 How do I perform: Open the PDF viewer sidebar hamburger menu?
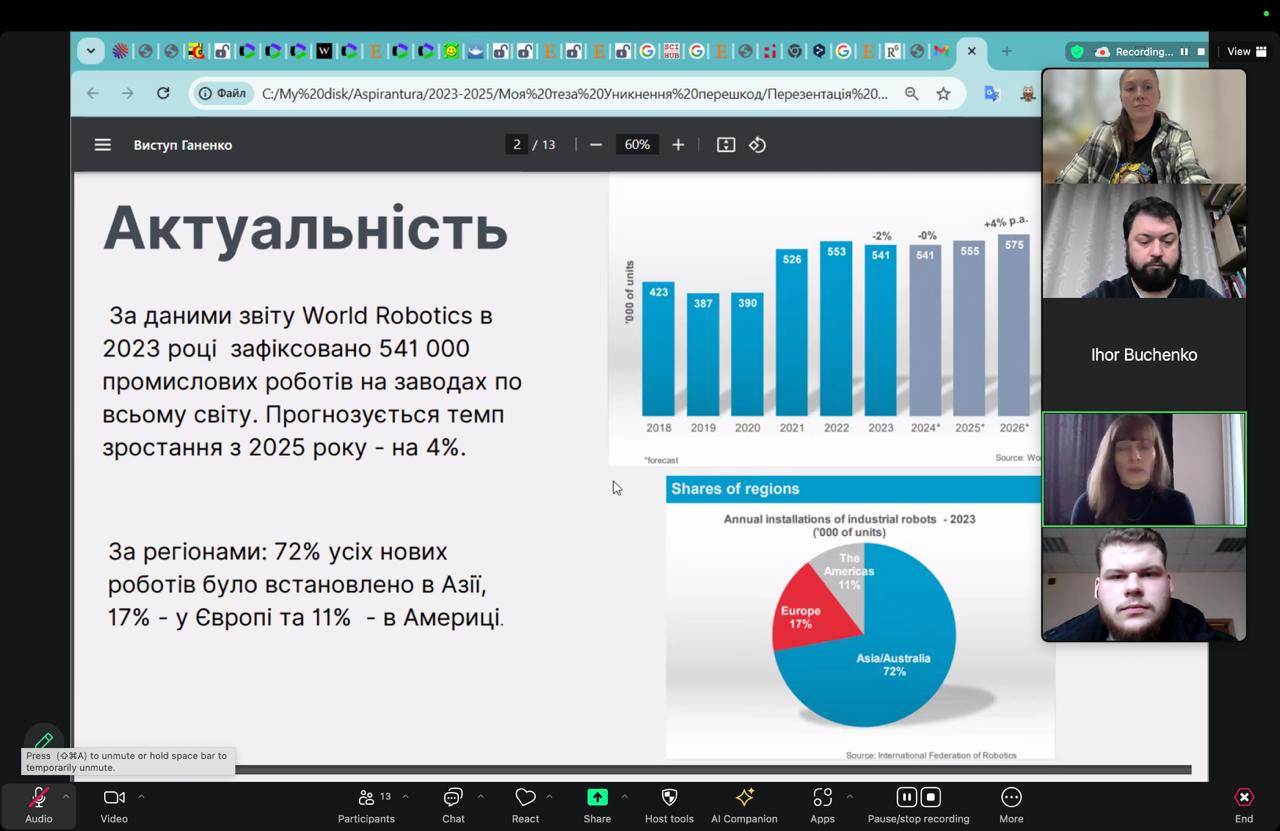pyautogui.click(x=102, y=145)
